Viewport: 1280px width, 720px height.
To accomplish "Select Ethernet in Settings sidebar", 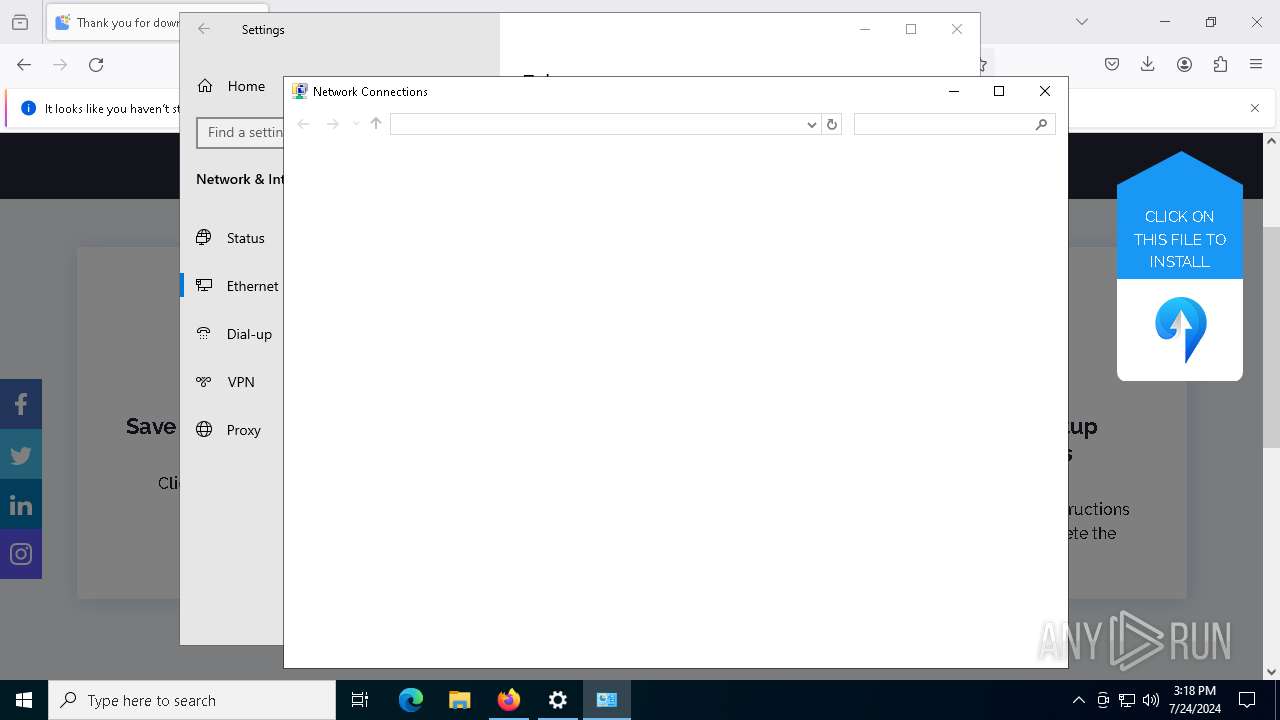I will [x=232, y=286].
